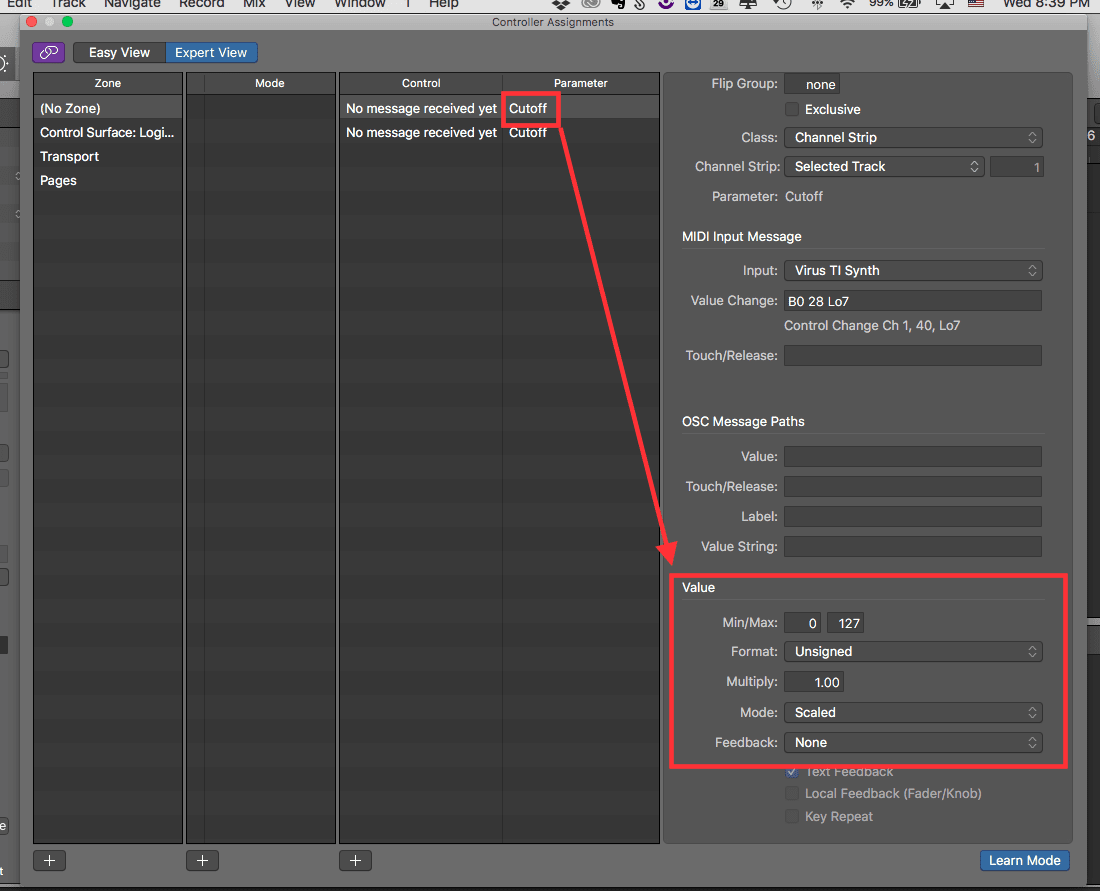Screen dimensions: 1100x891
Task: Select the Transport zone in list
Action: pyautogui.click(x=70, y=157)
